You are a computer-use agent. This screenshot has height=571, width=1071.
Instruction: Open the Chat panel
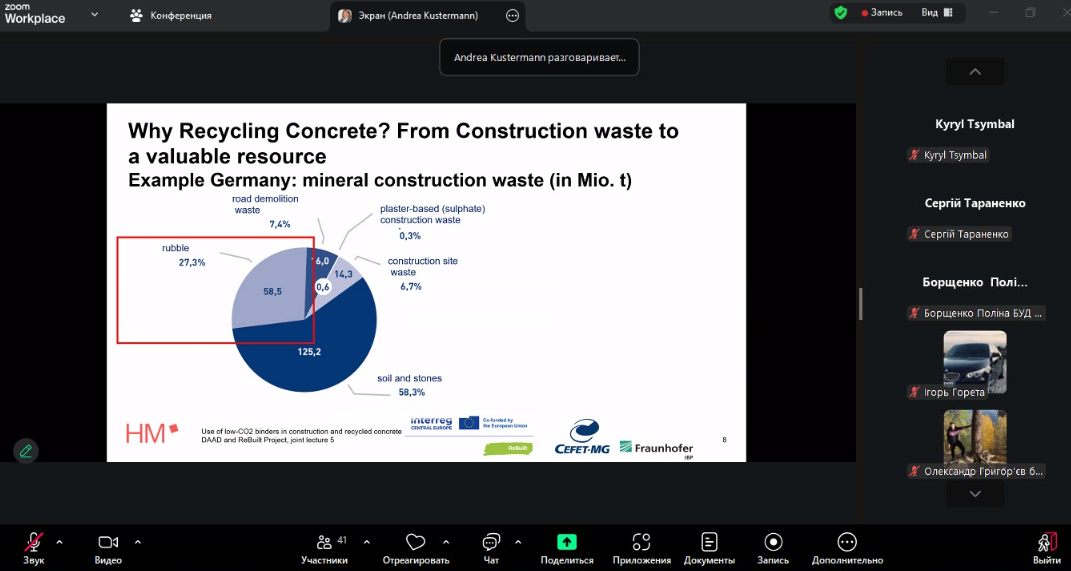(x=491, y=542)
